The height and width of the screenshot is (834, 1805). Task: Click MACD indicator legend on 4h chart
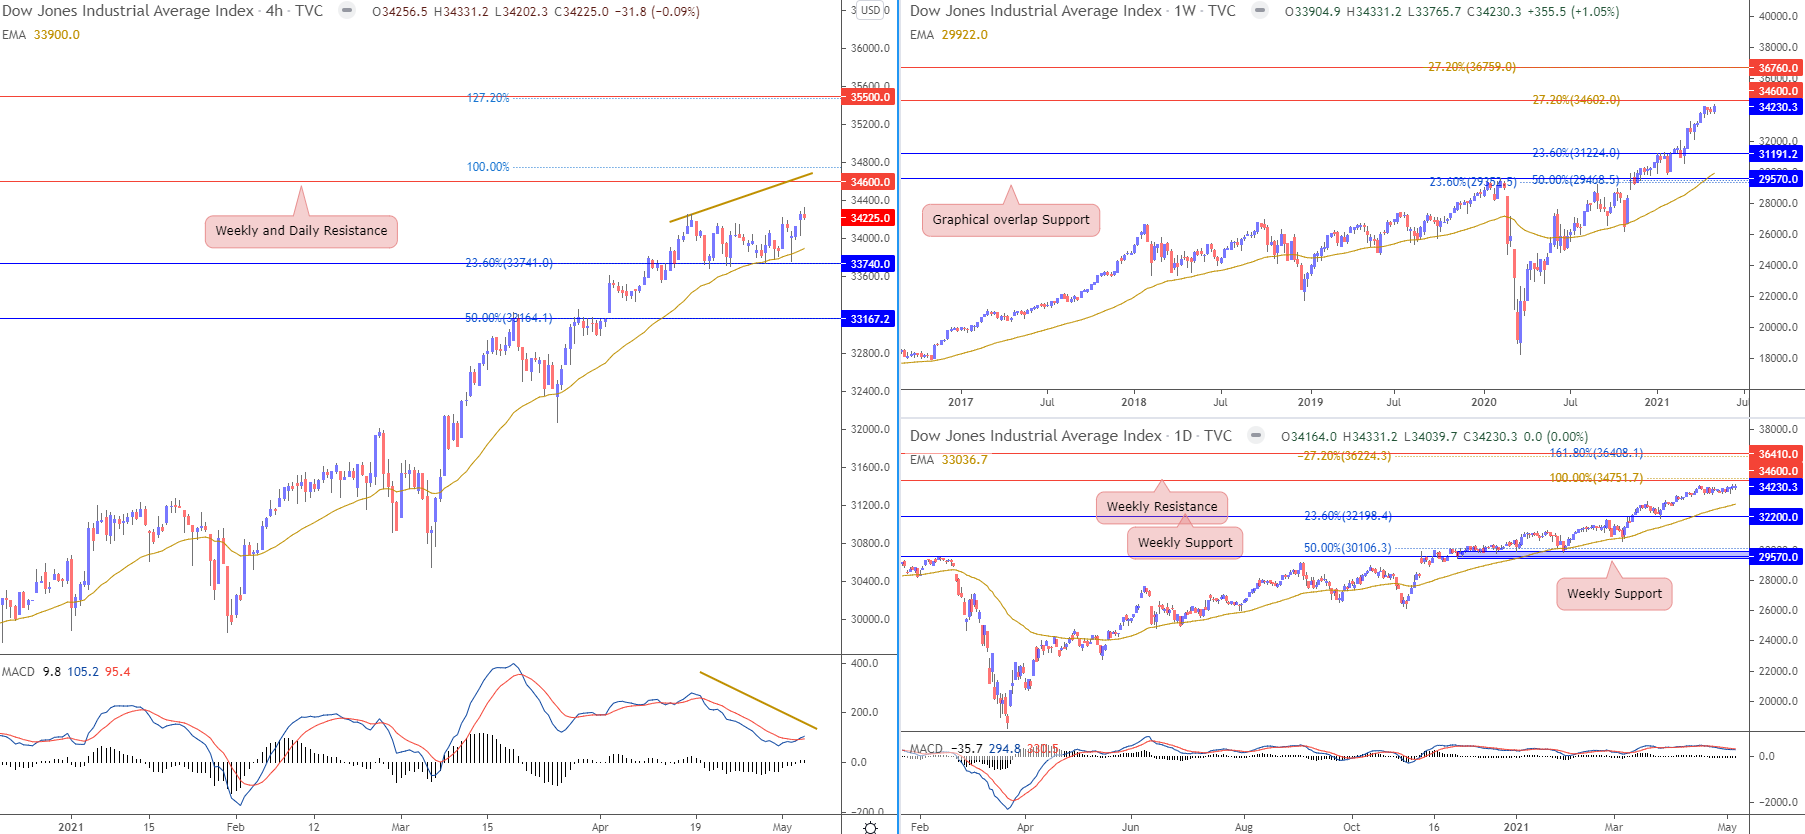point(66,672)
